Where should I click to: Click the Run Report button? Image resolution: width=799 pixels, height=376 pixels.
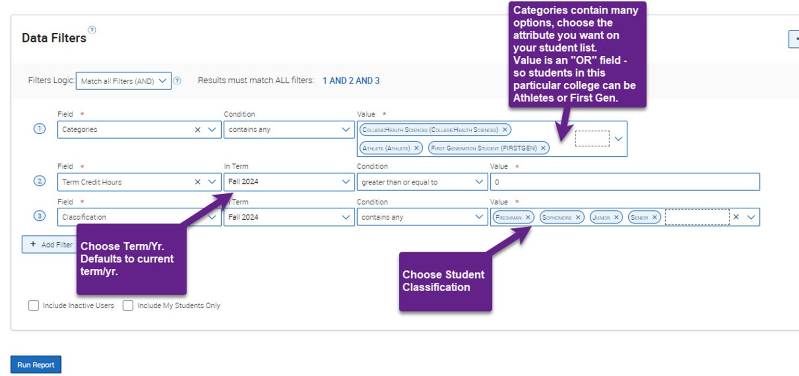tap(36, 365)
